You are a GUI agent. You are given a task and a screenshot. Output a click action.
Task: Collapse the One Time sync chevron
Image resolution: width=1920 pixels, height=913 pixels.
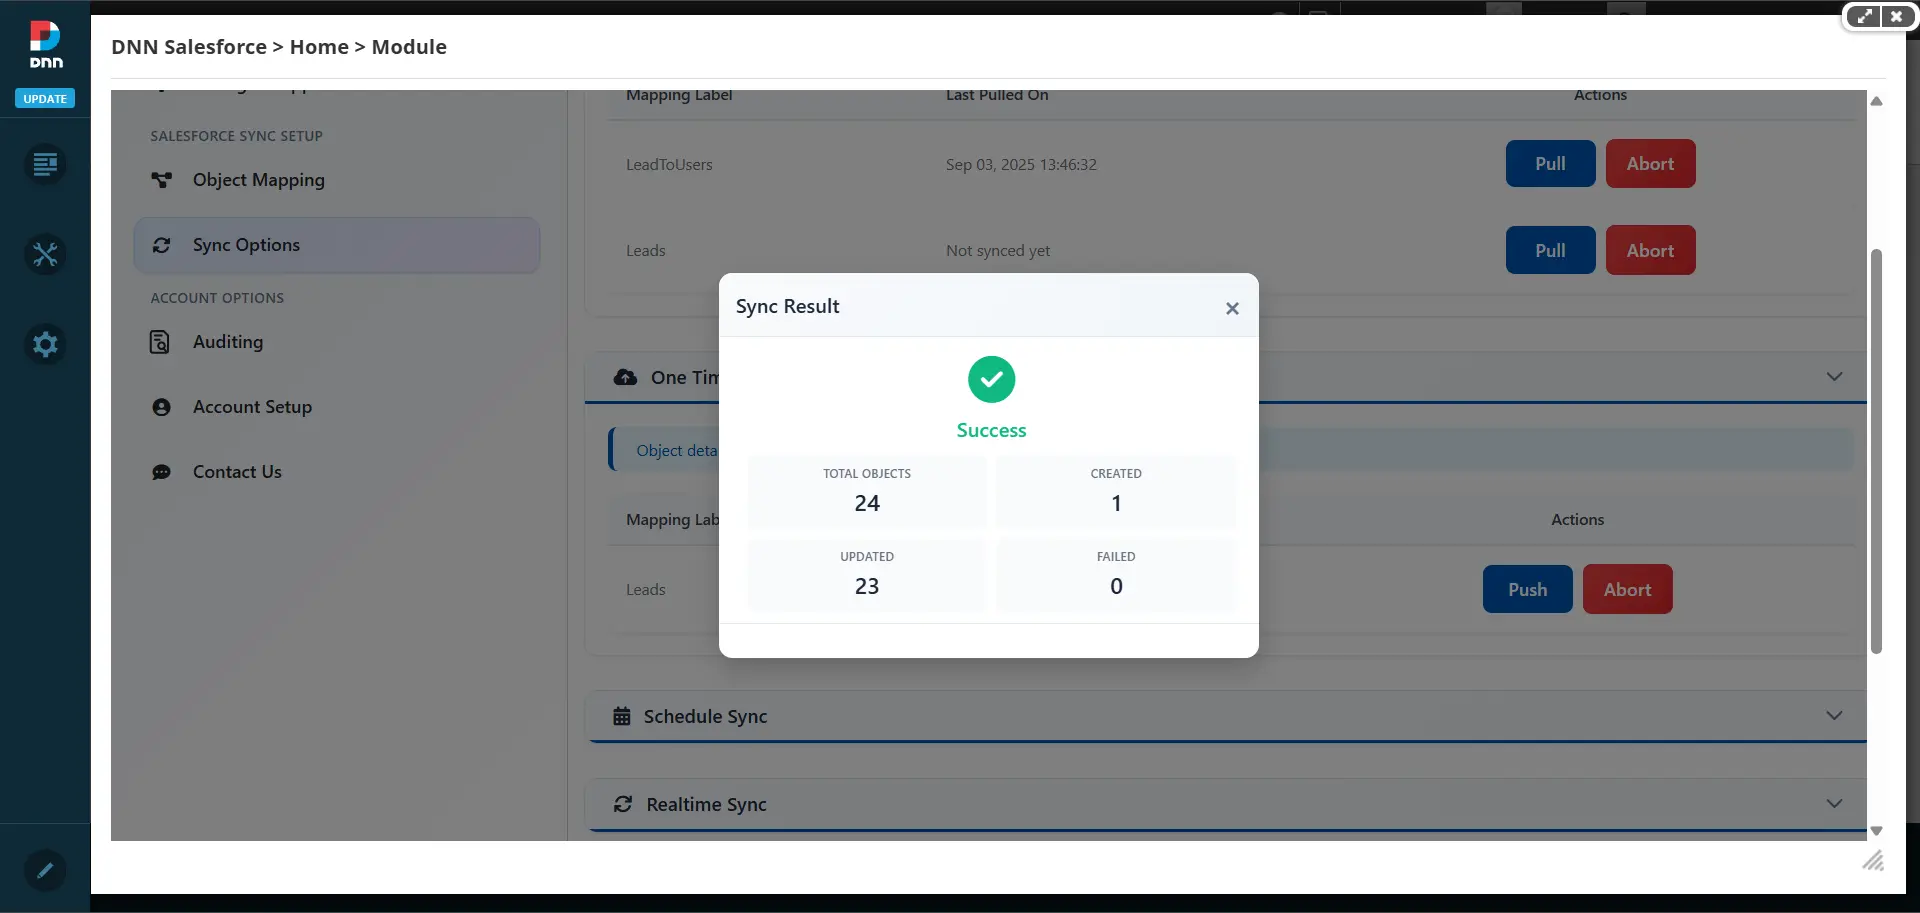[1834, 377]
